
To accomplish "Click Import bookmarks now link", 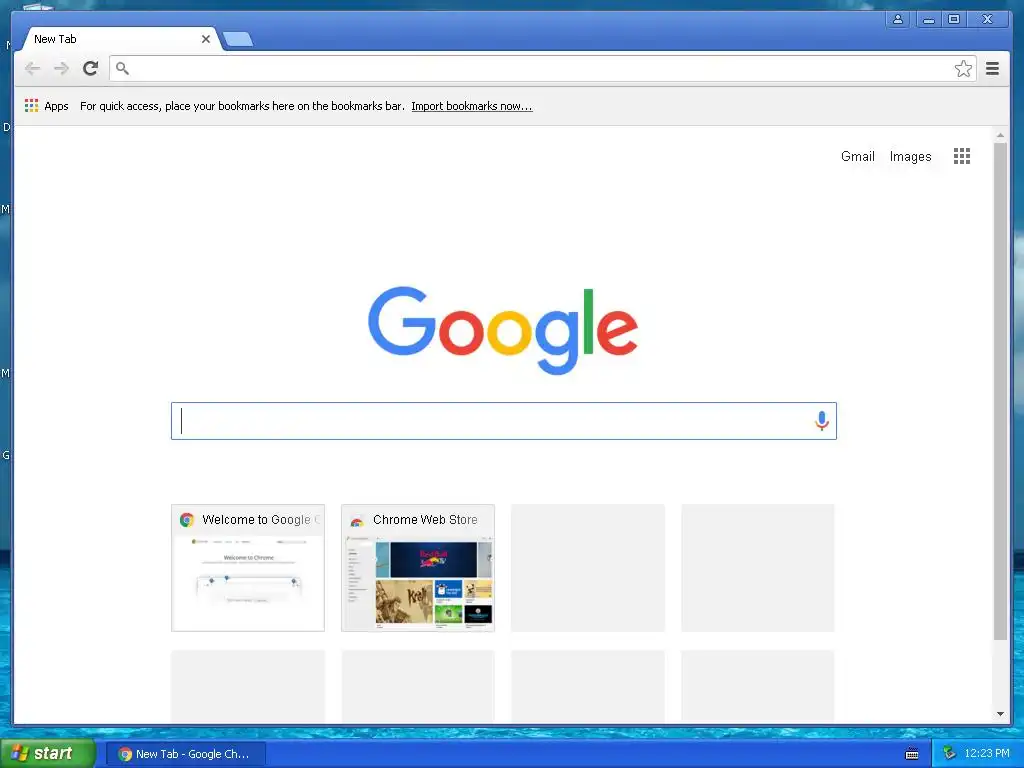I will pos(472,106).
